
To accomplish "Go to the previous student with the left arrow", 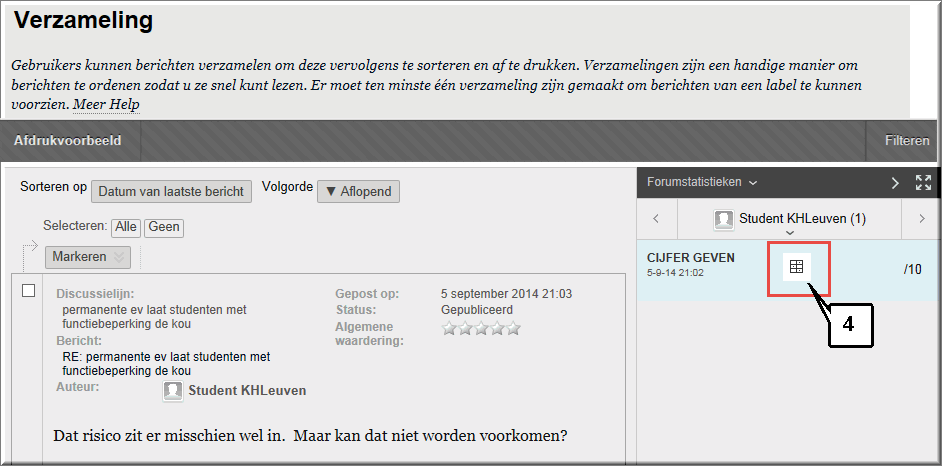I will coord(656,219).
